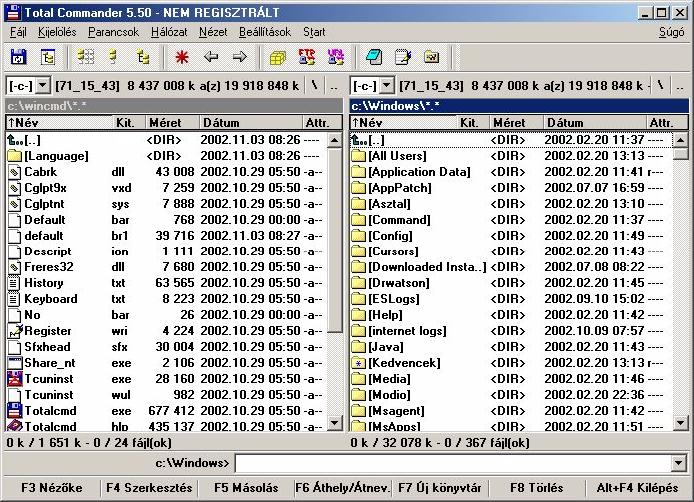
Task: Click the F7 Új könyvtár button
Action: coord(440,488)
